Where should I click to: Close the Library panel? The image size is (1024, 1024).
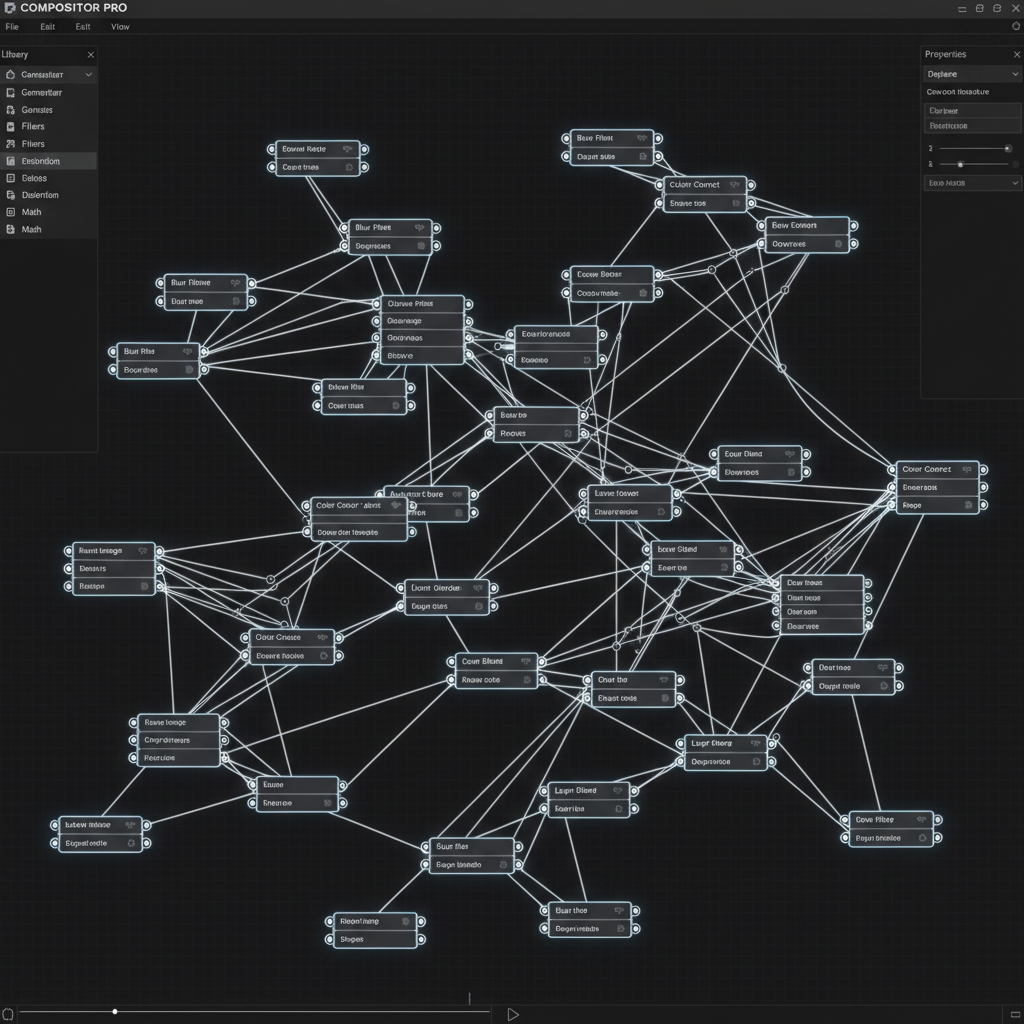90,55
